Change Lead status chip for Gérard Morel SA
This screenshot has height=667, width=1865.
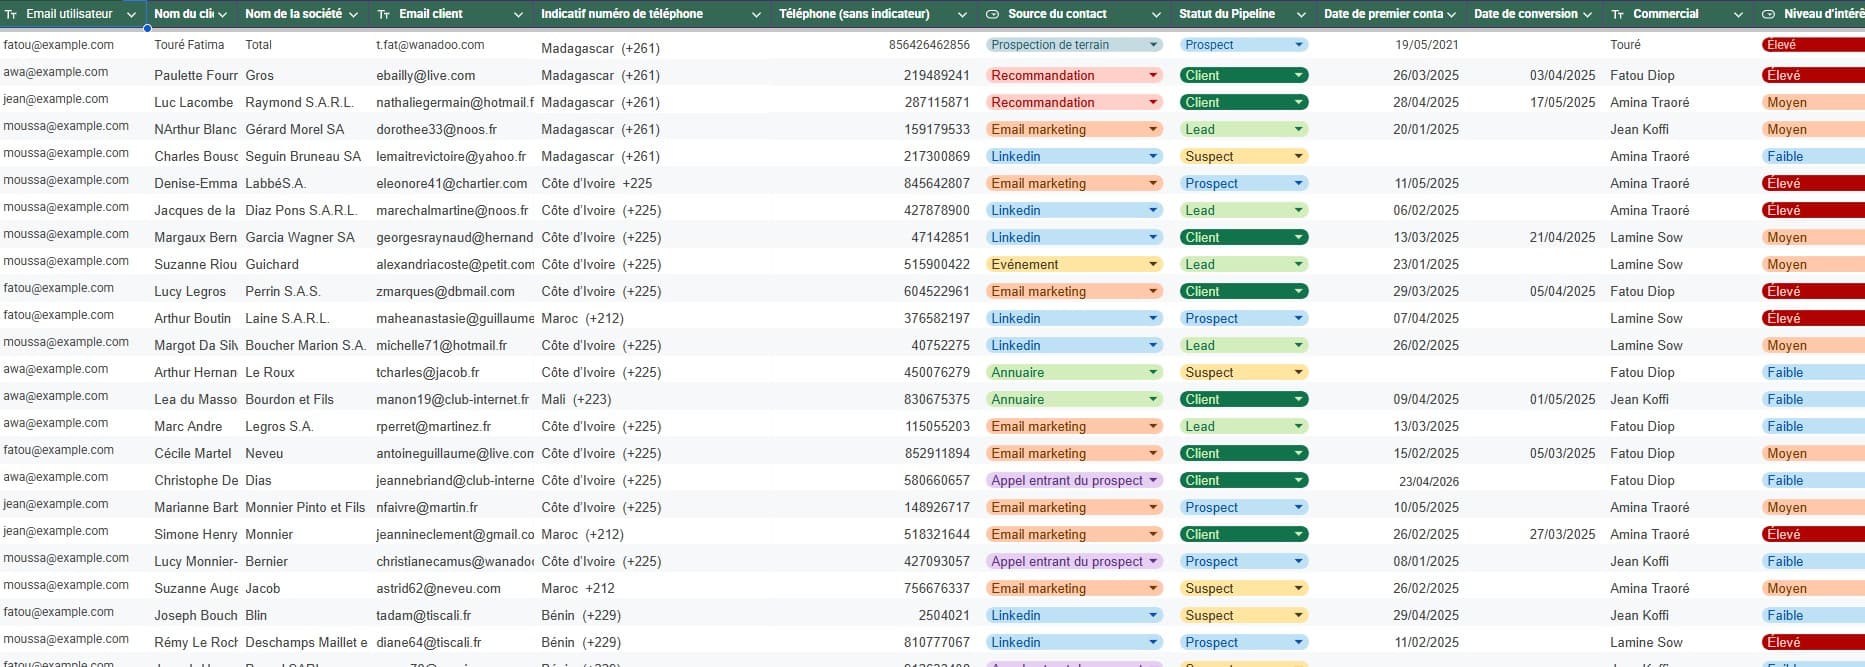click(x=1244, y=129)
